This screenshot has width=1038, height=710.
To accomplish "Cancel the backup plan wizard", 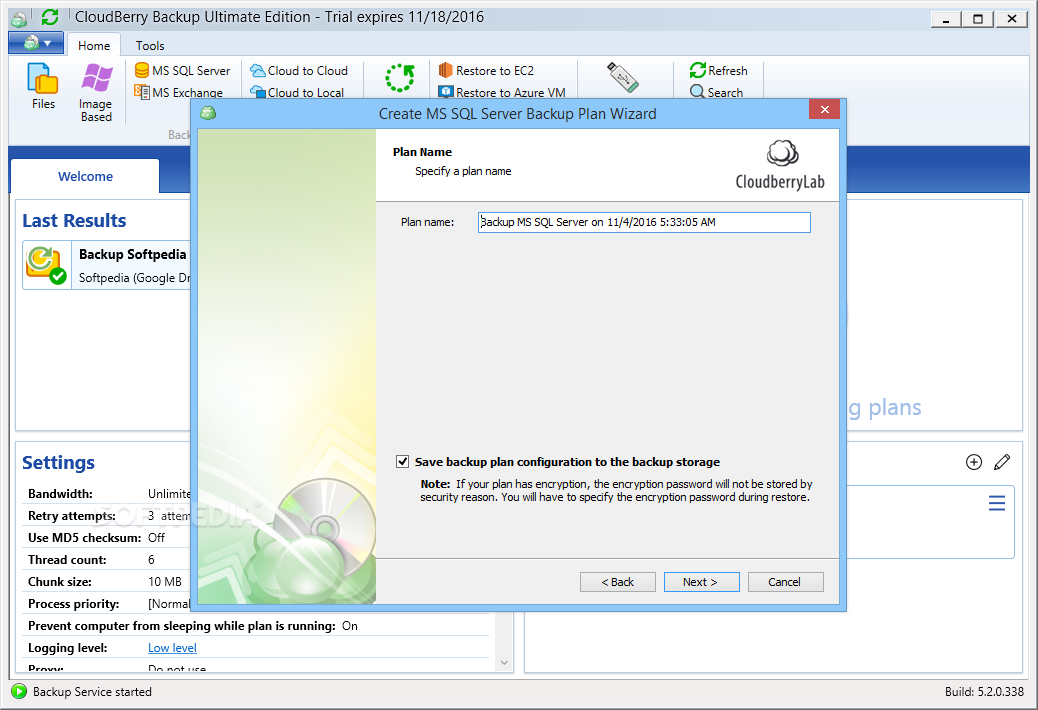I will pos(786,582).
